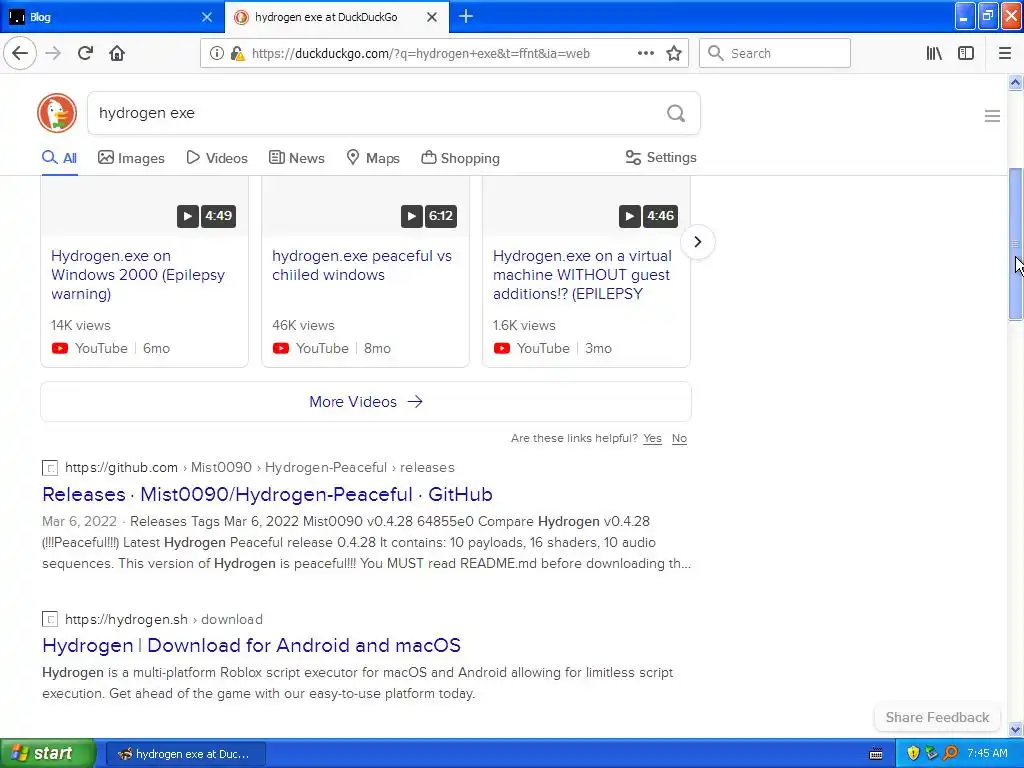Open page actions three-dot menu
Image resolution: width=1024 pixels, height=768 pixels.
pos(645,53)
